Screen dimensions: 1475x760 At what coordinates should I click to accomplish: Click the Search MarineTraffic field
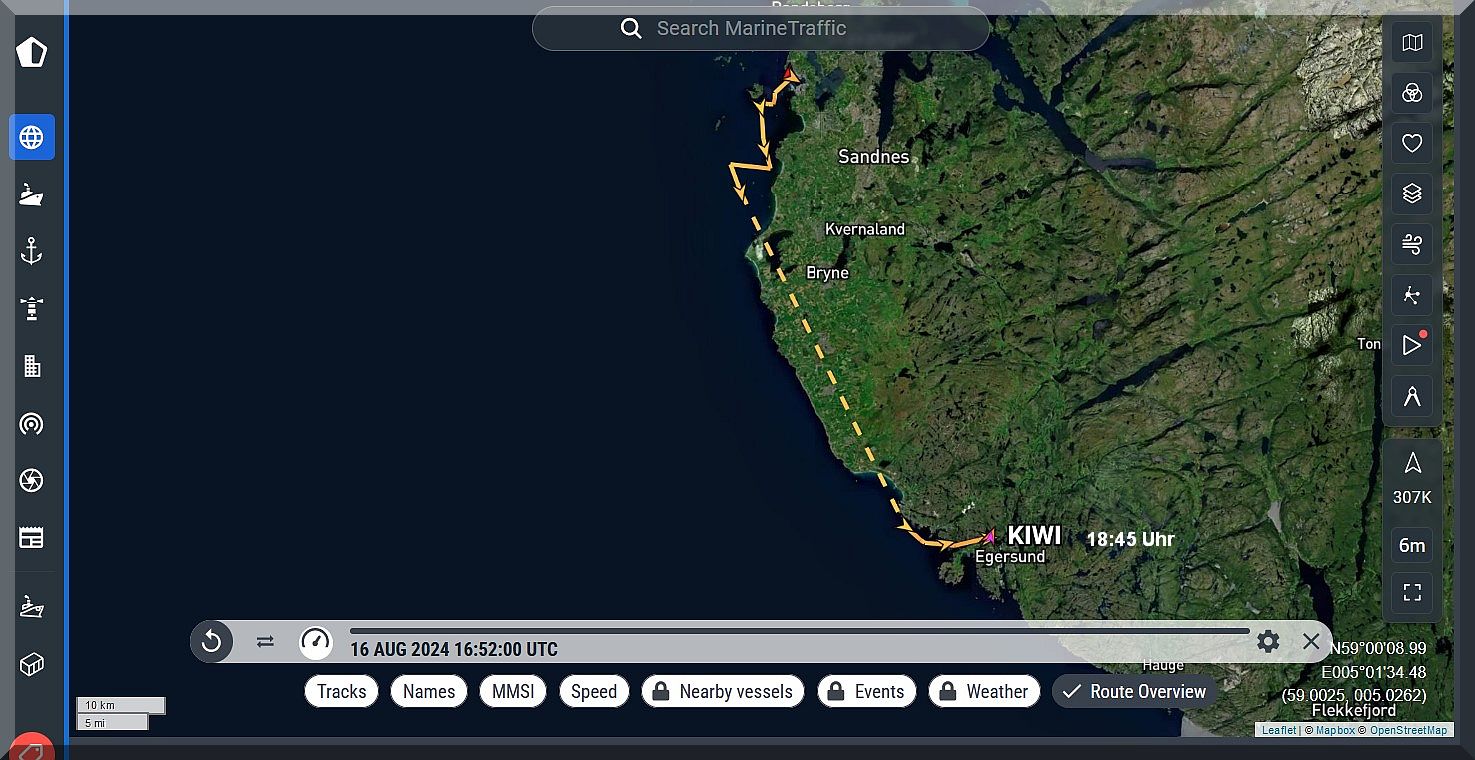761,28
